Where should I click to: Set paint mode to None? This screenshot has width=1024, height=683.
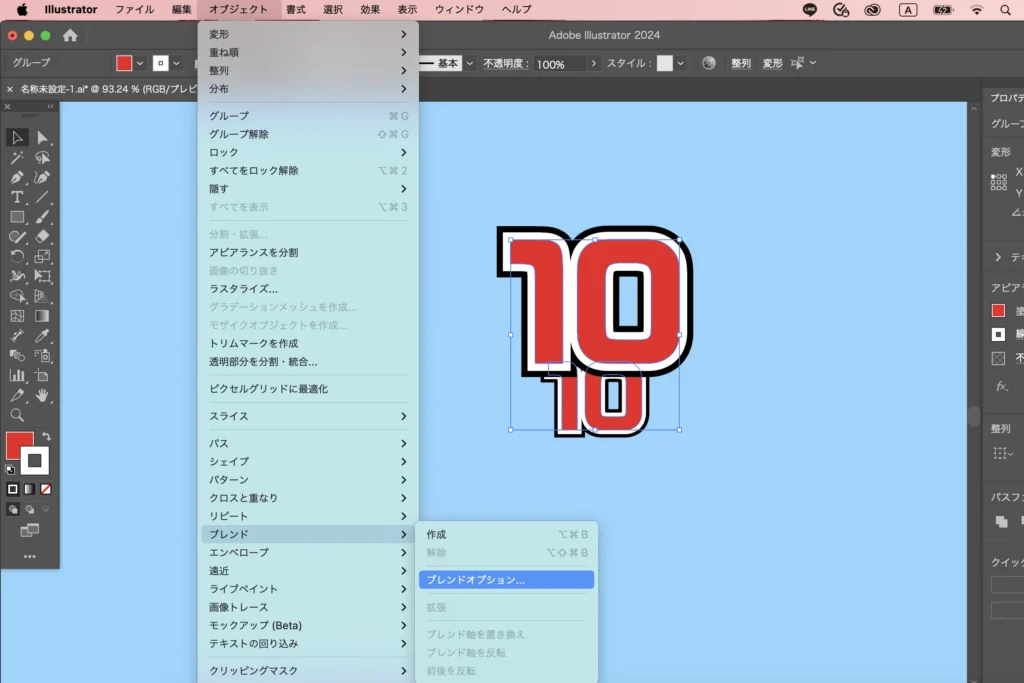[46, 489]
